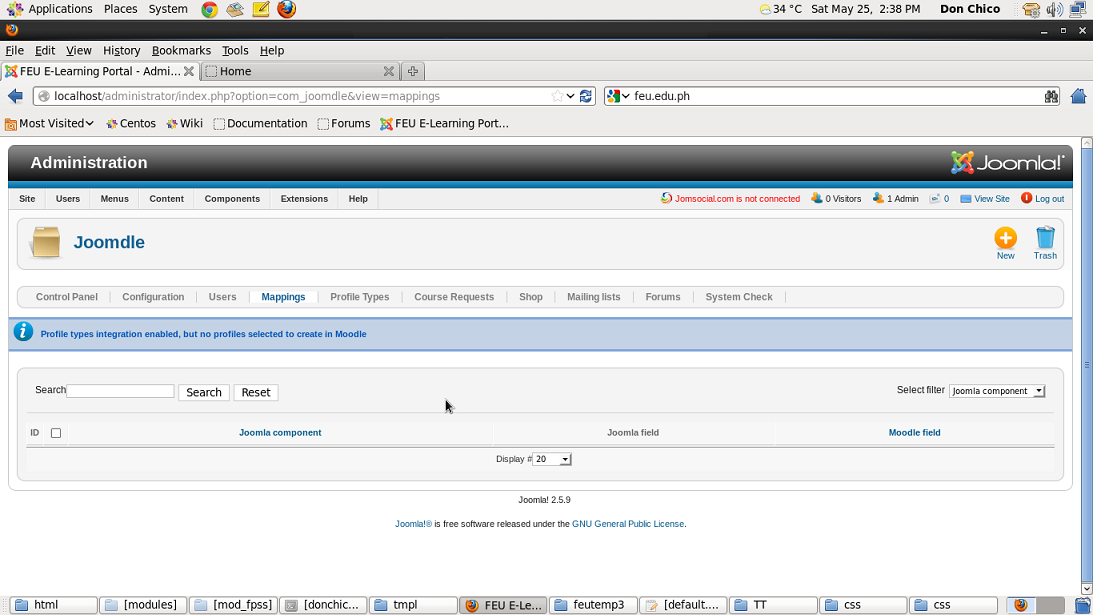Click the Search text input field

120,391
